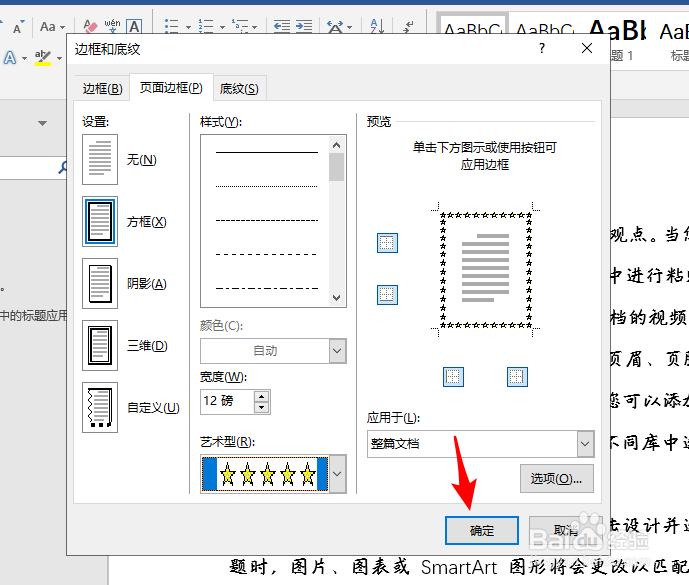Click style list scroll down arrow
This screenshot has width=689, height=585.
337,298
